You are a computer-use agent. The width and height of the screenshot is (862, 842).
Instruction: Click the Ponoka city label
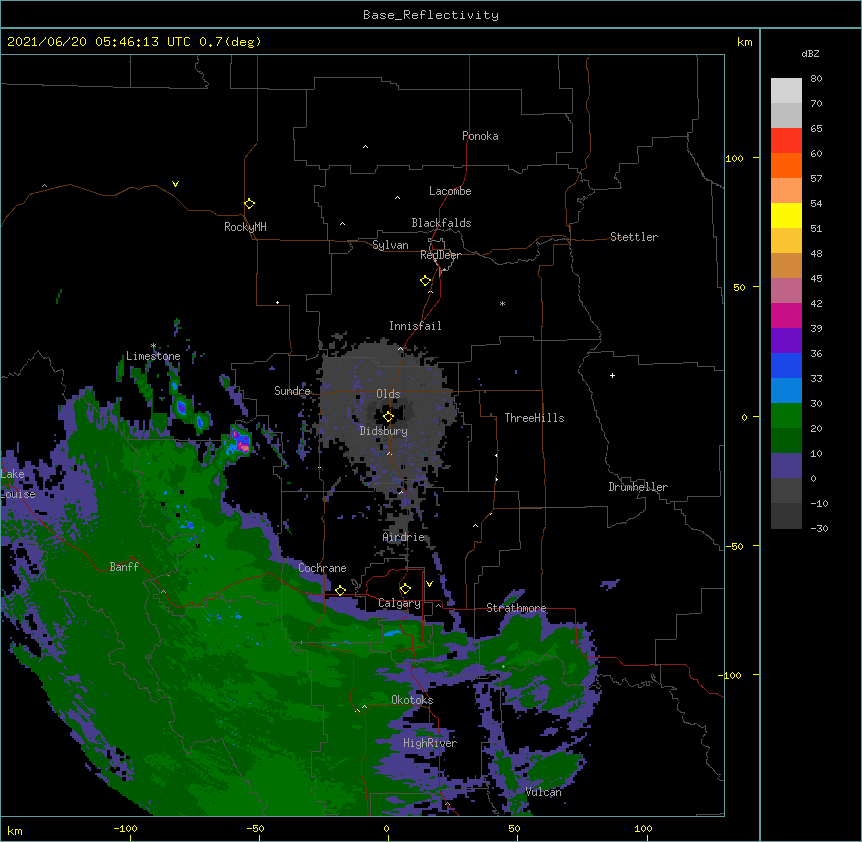(480, 136)
